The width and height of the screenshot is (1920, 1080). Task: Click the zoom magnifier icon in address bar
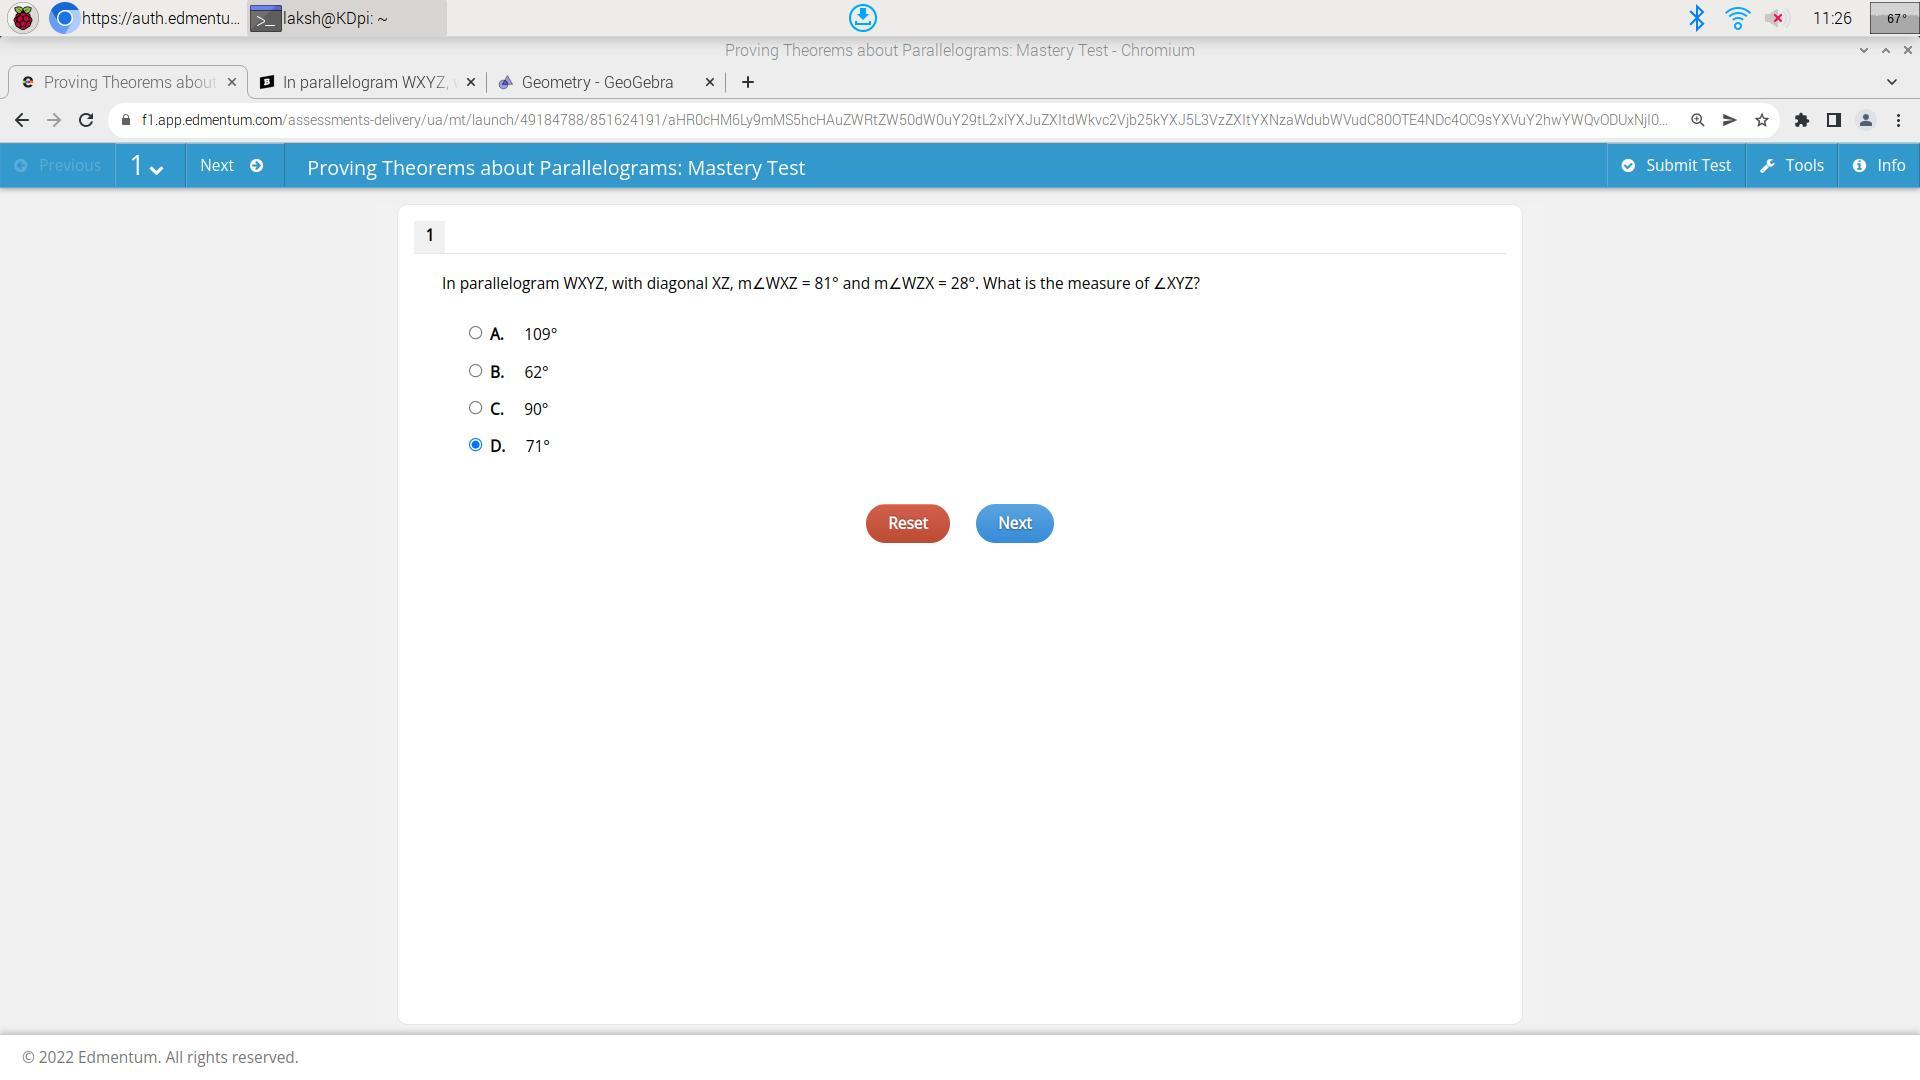tap(1697, 120)
